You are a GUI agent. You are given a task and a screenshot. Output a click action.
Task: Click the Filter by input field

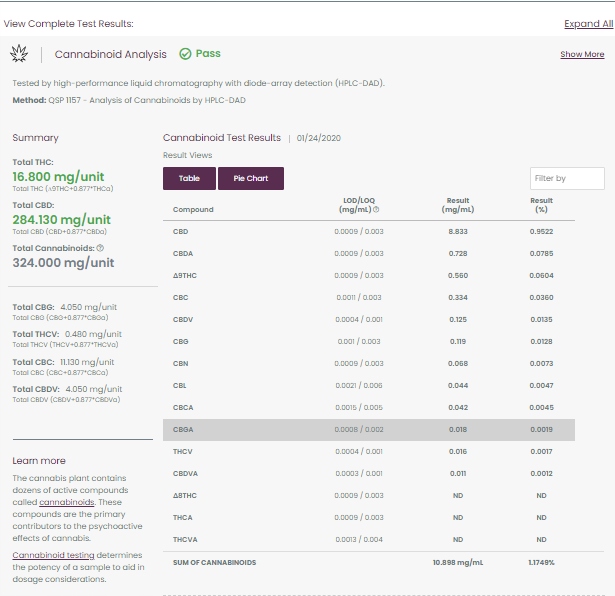567,178
